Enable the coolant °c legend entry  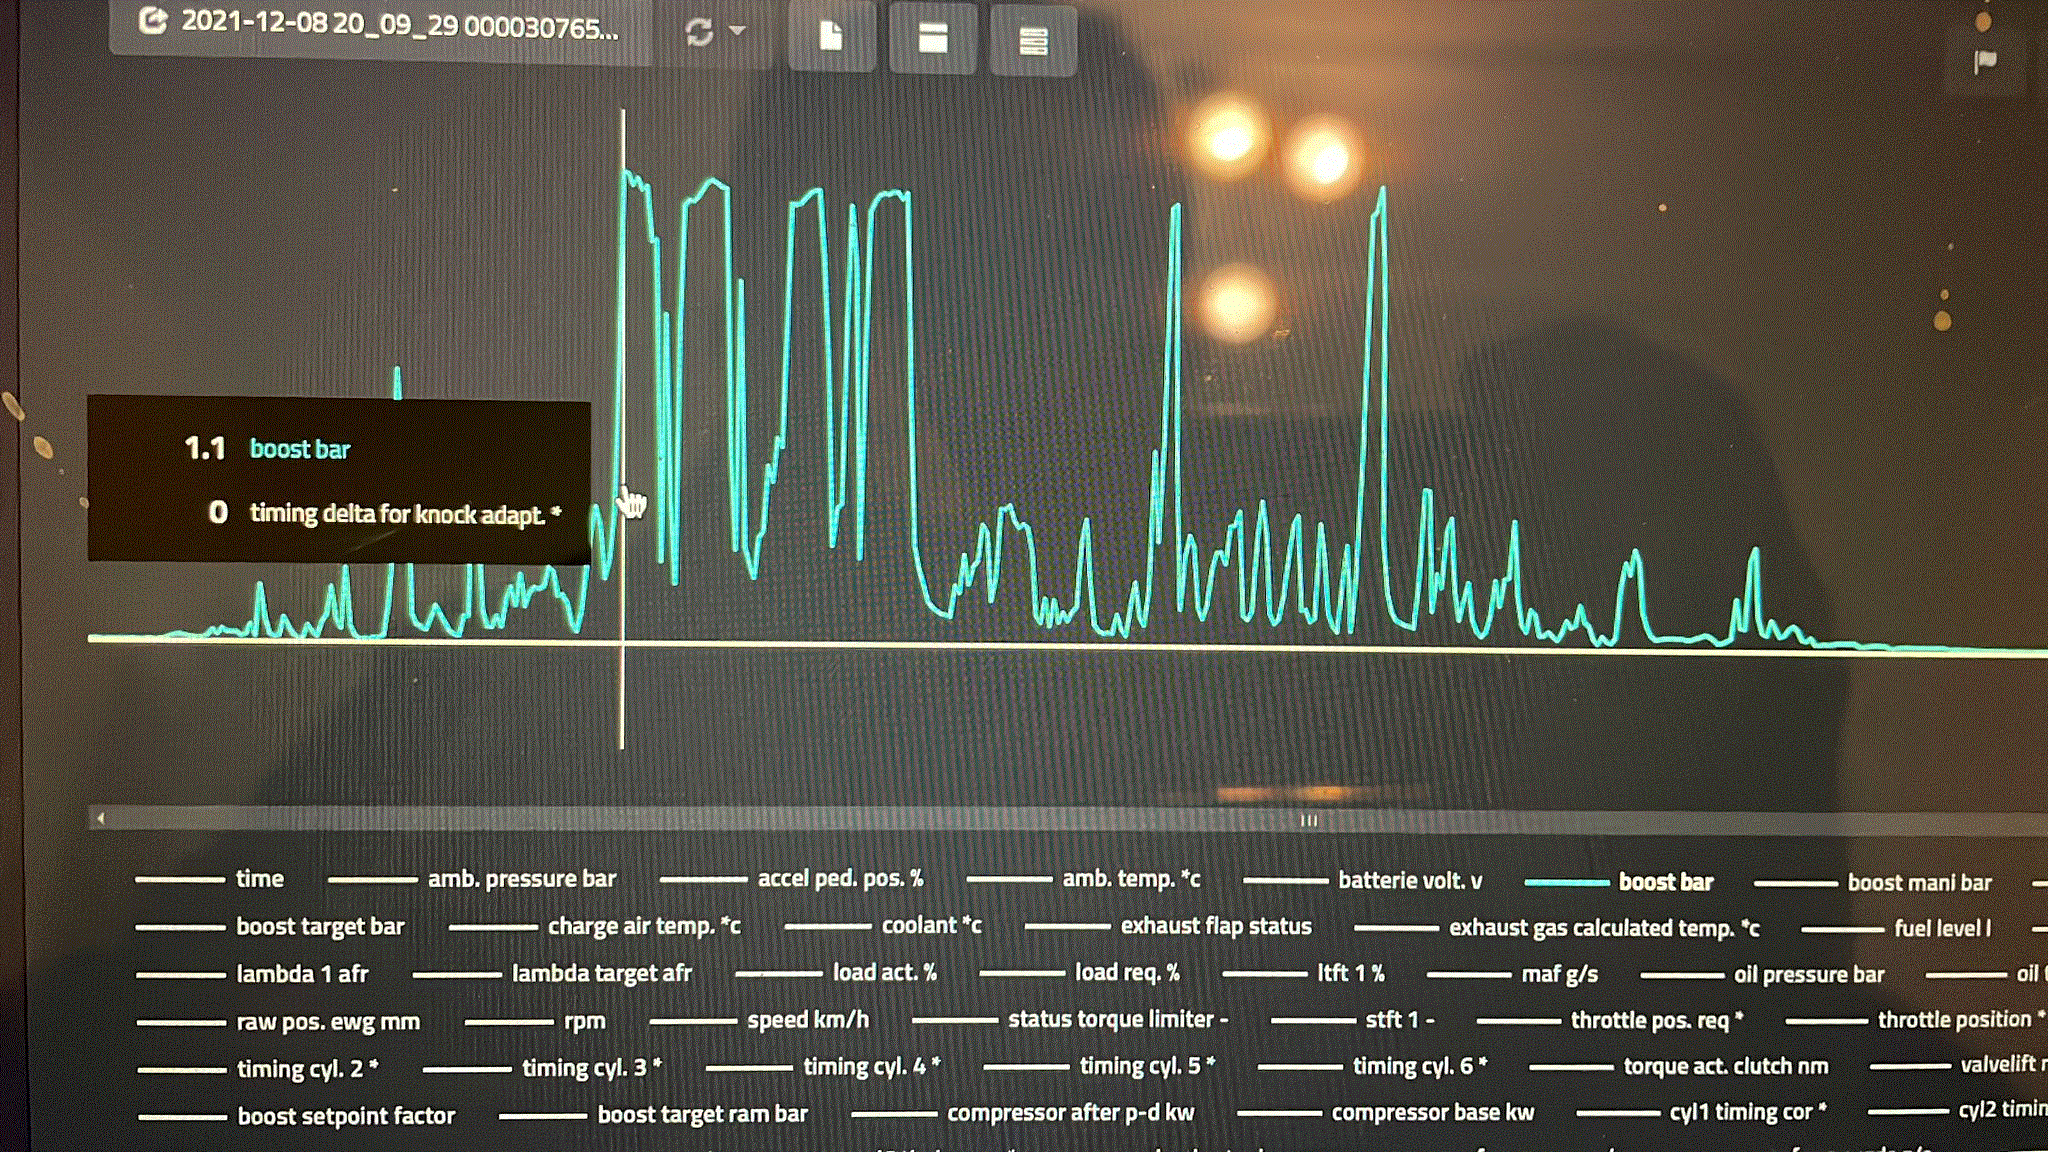coord(931,926)
